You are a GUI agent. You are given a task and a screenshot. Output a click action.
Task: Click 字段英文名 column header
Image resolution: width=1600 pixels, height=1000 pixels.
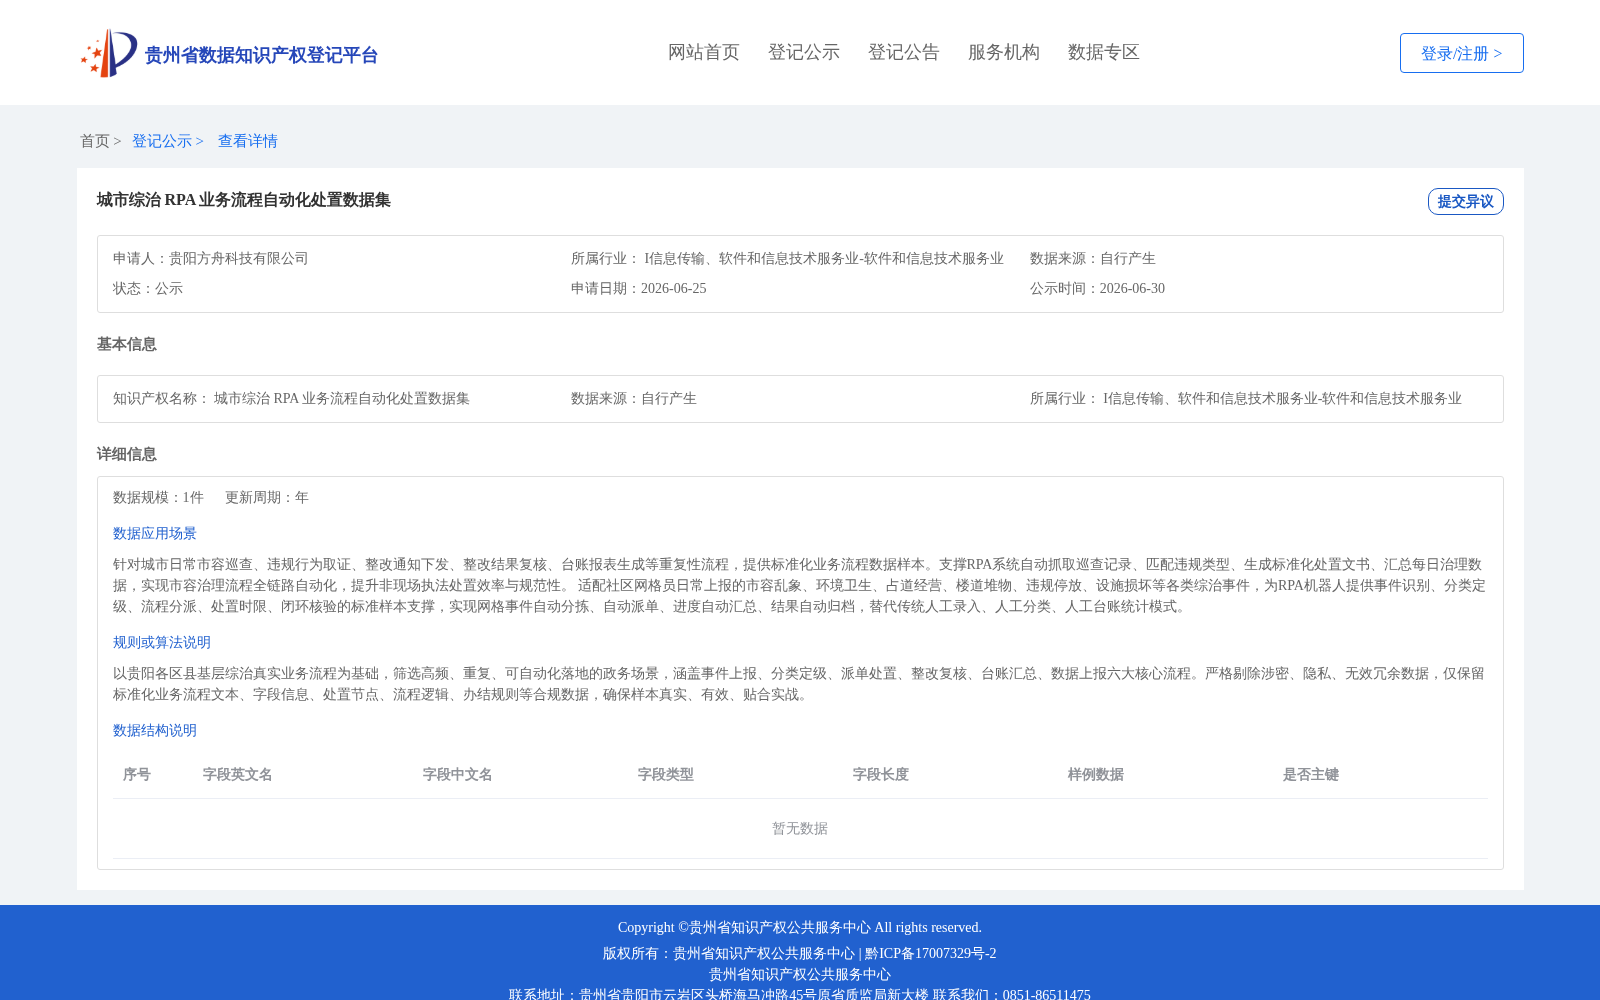[x=238, y=774]
